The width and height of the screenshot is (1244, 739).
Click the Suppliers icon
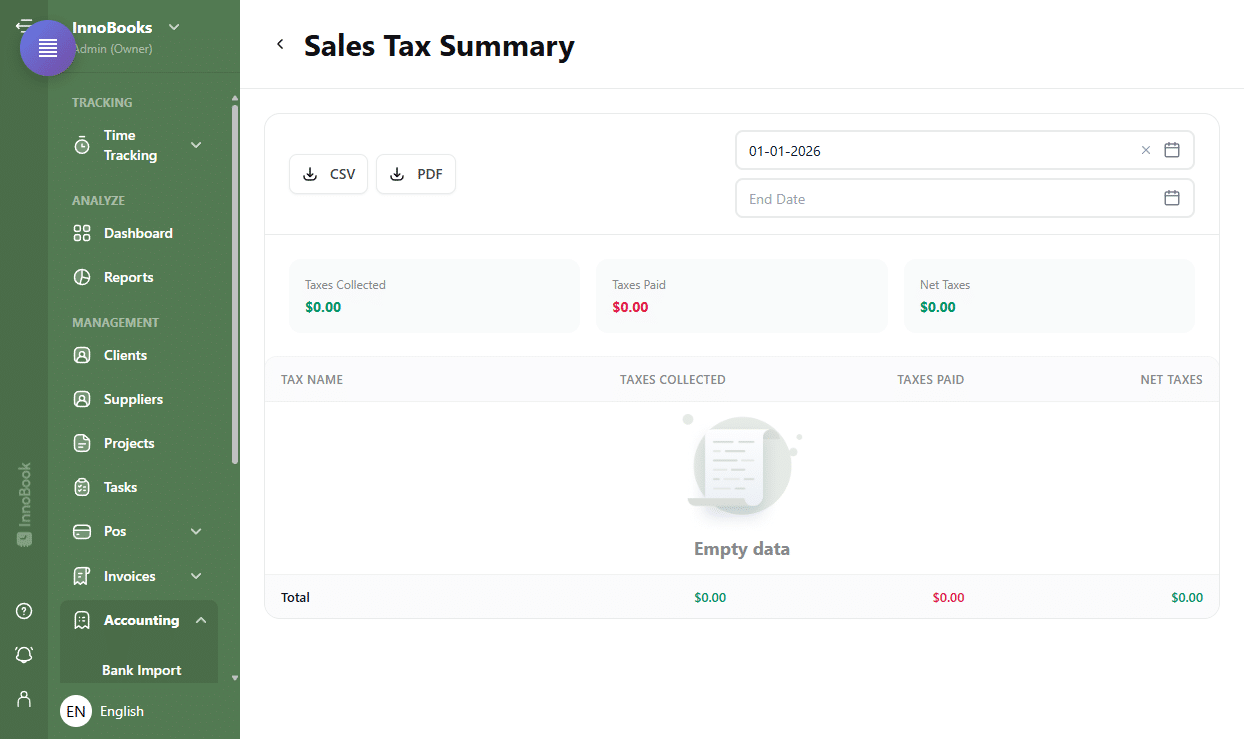[82, 399]
